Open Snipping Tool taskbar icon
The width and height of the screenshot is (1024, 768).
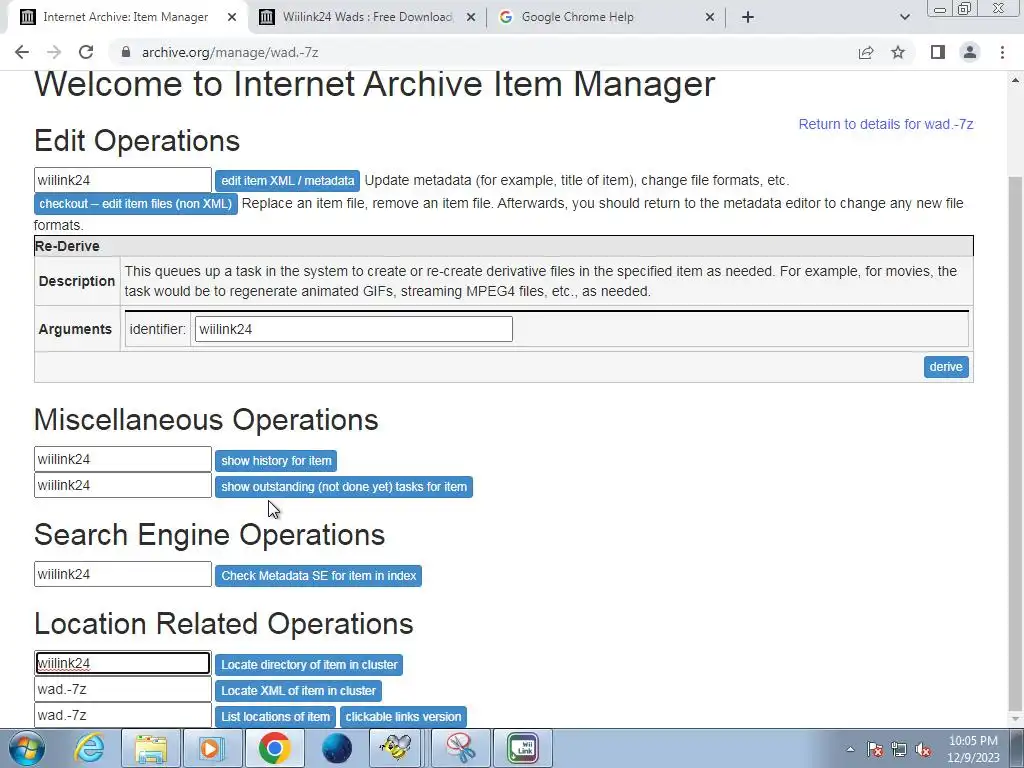[x=460, y=748]
